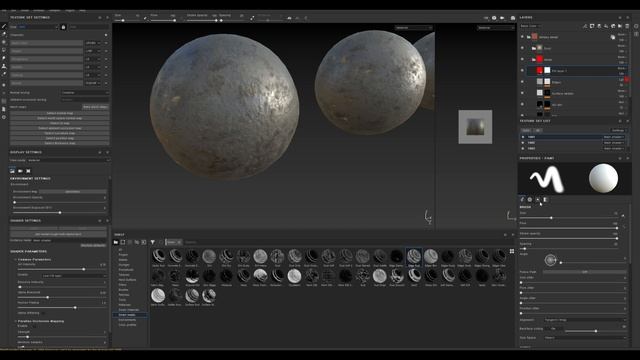
Task: Select the Projection tool
Action: [x=4, y=42]
